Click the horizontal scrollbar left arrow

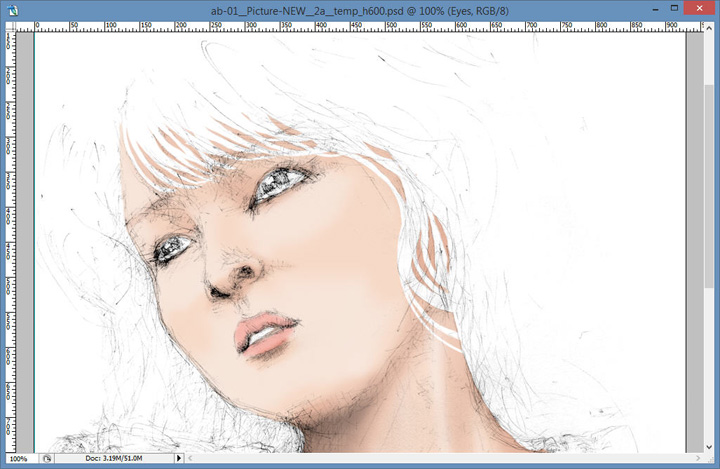point(190,458)
